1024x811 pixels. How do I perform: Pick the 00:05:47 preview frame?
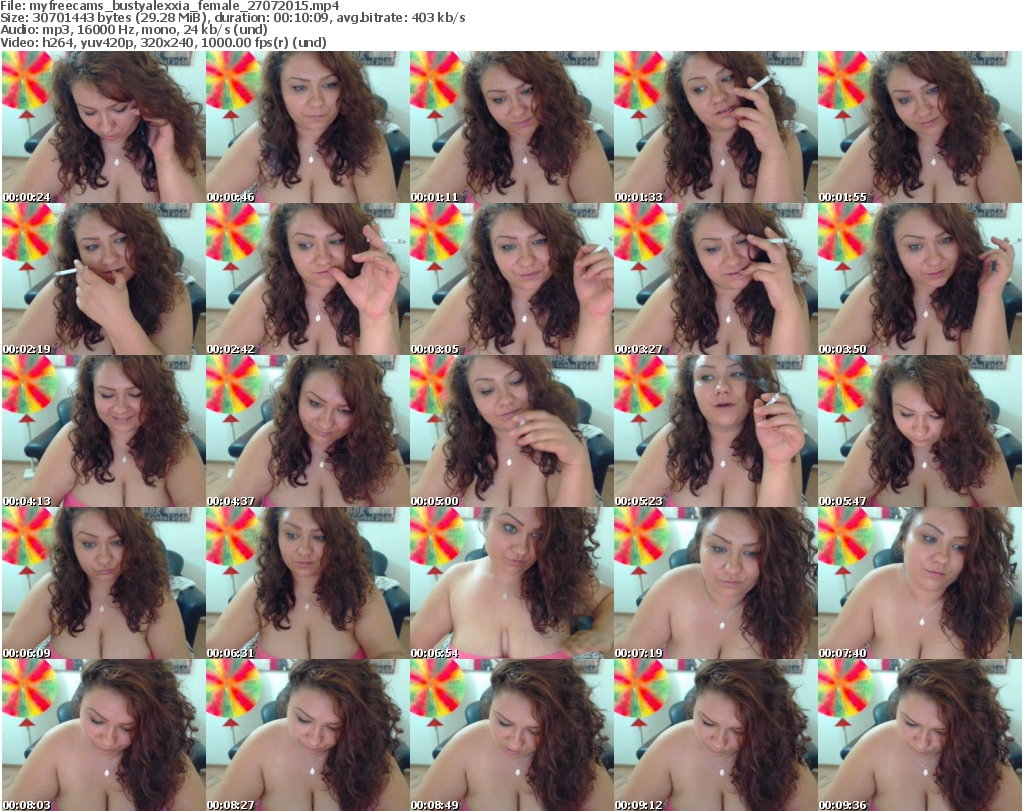coord(920,431)
